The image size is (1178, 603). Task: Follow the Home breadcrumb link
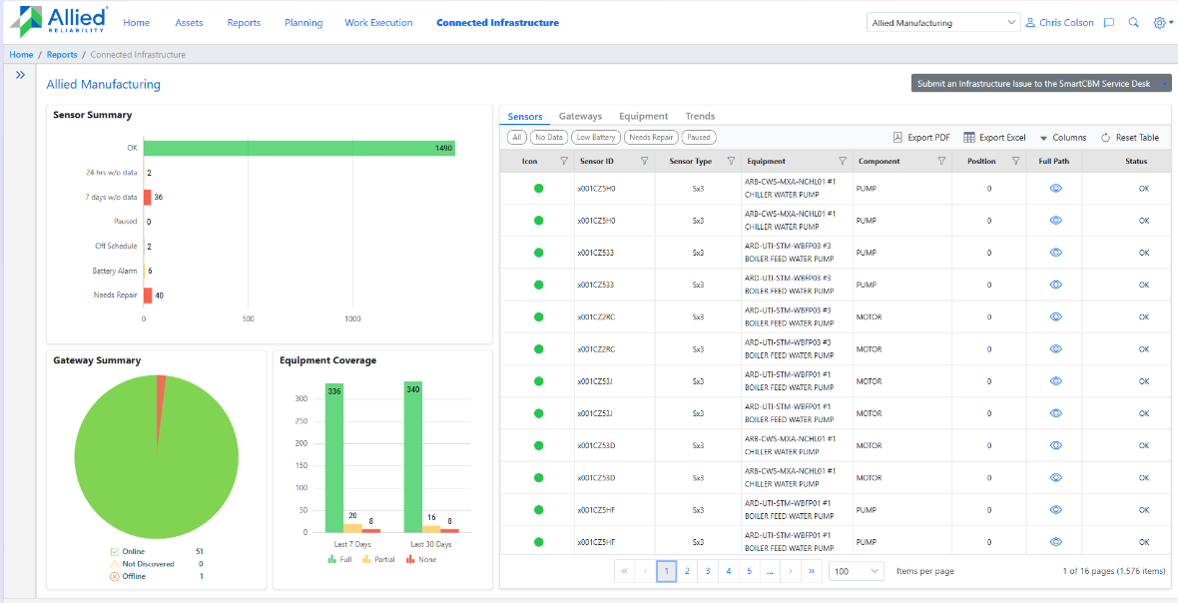21,55
